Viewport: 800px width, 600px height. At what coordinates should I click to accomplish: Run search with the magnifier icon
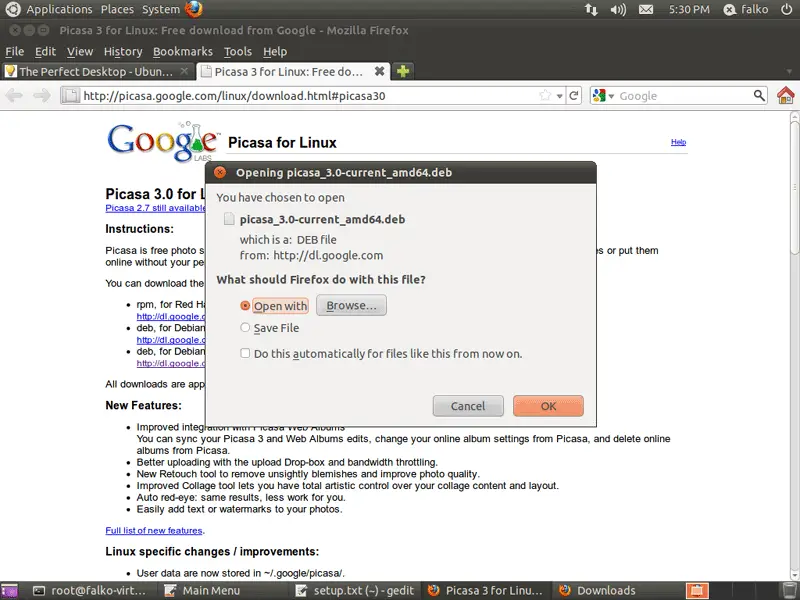pos(759,95)
